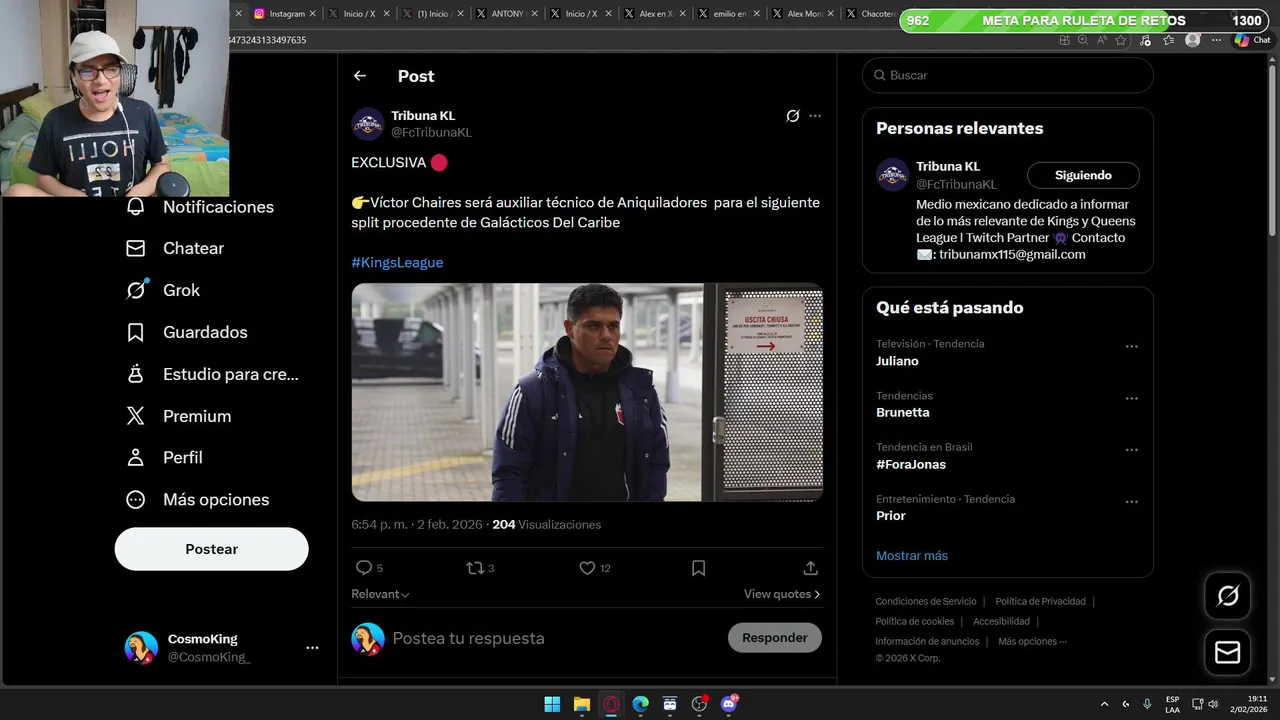Open Grok icon on the post header

click(793, 116)
